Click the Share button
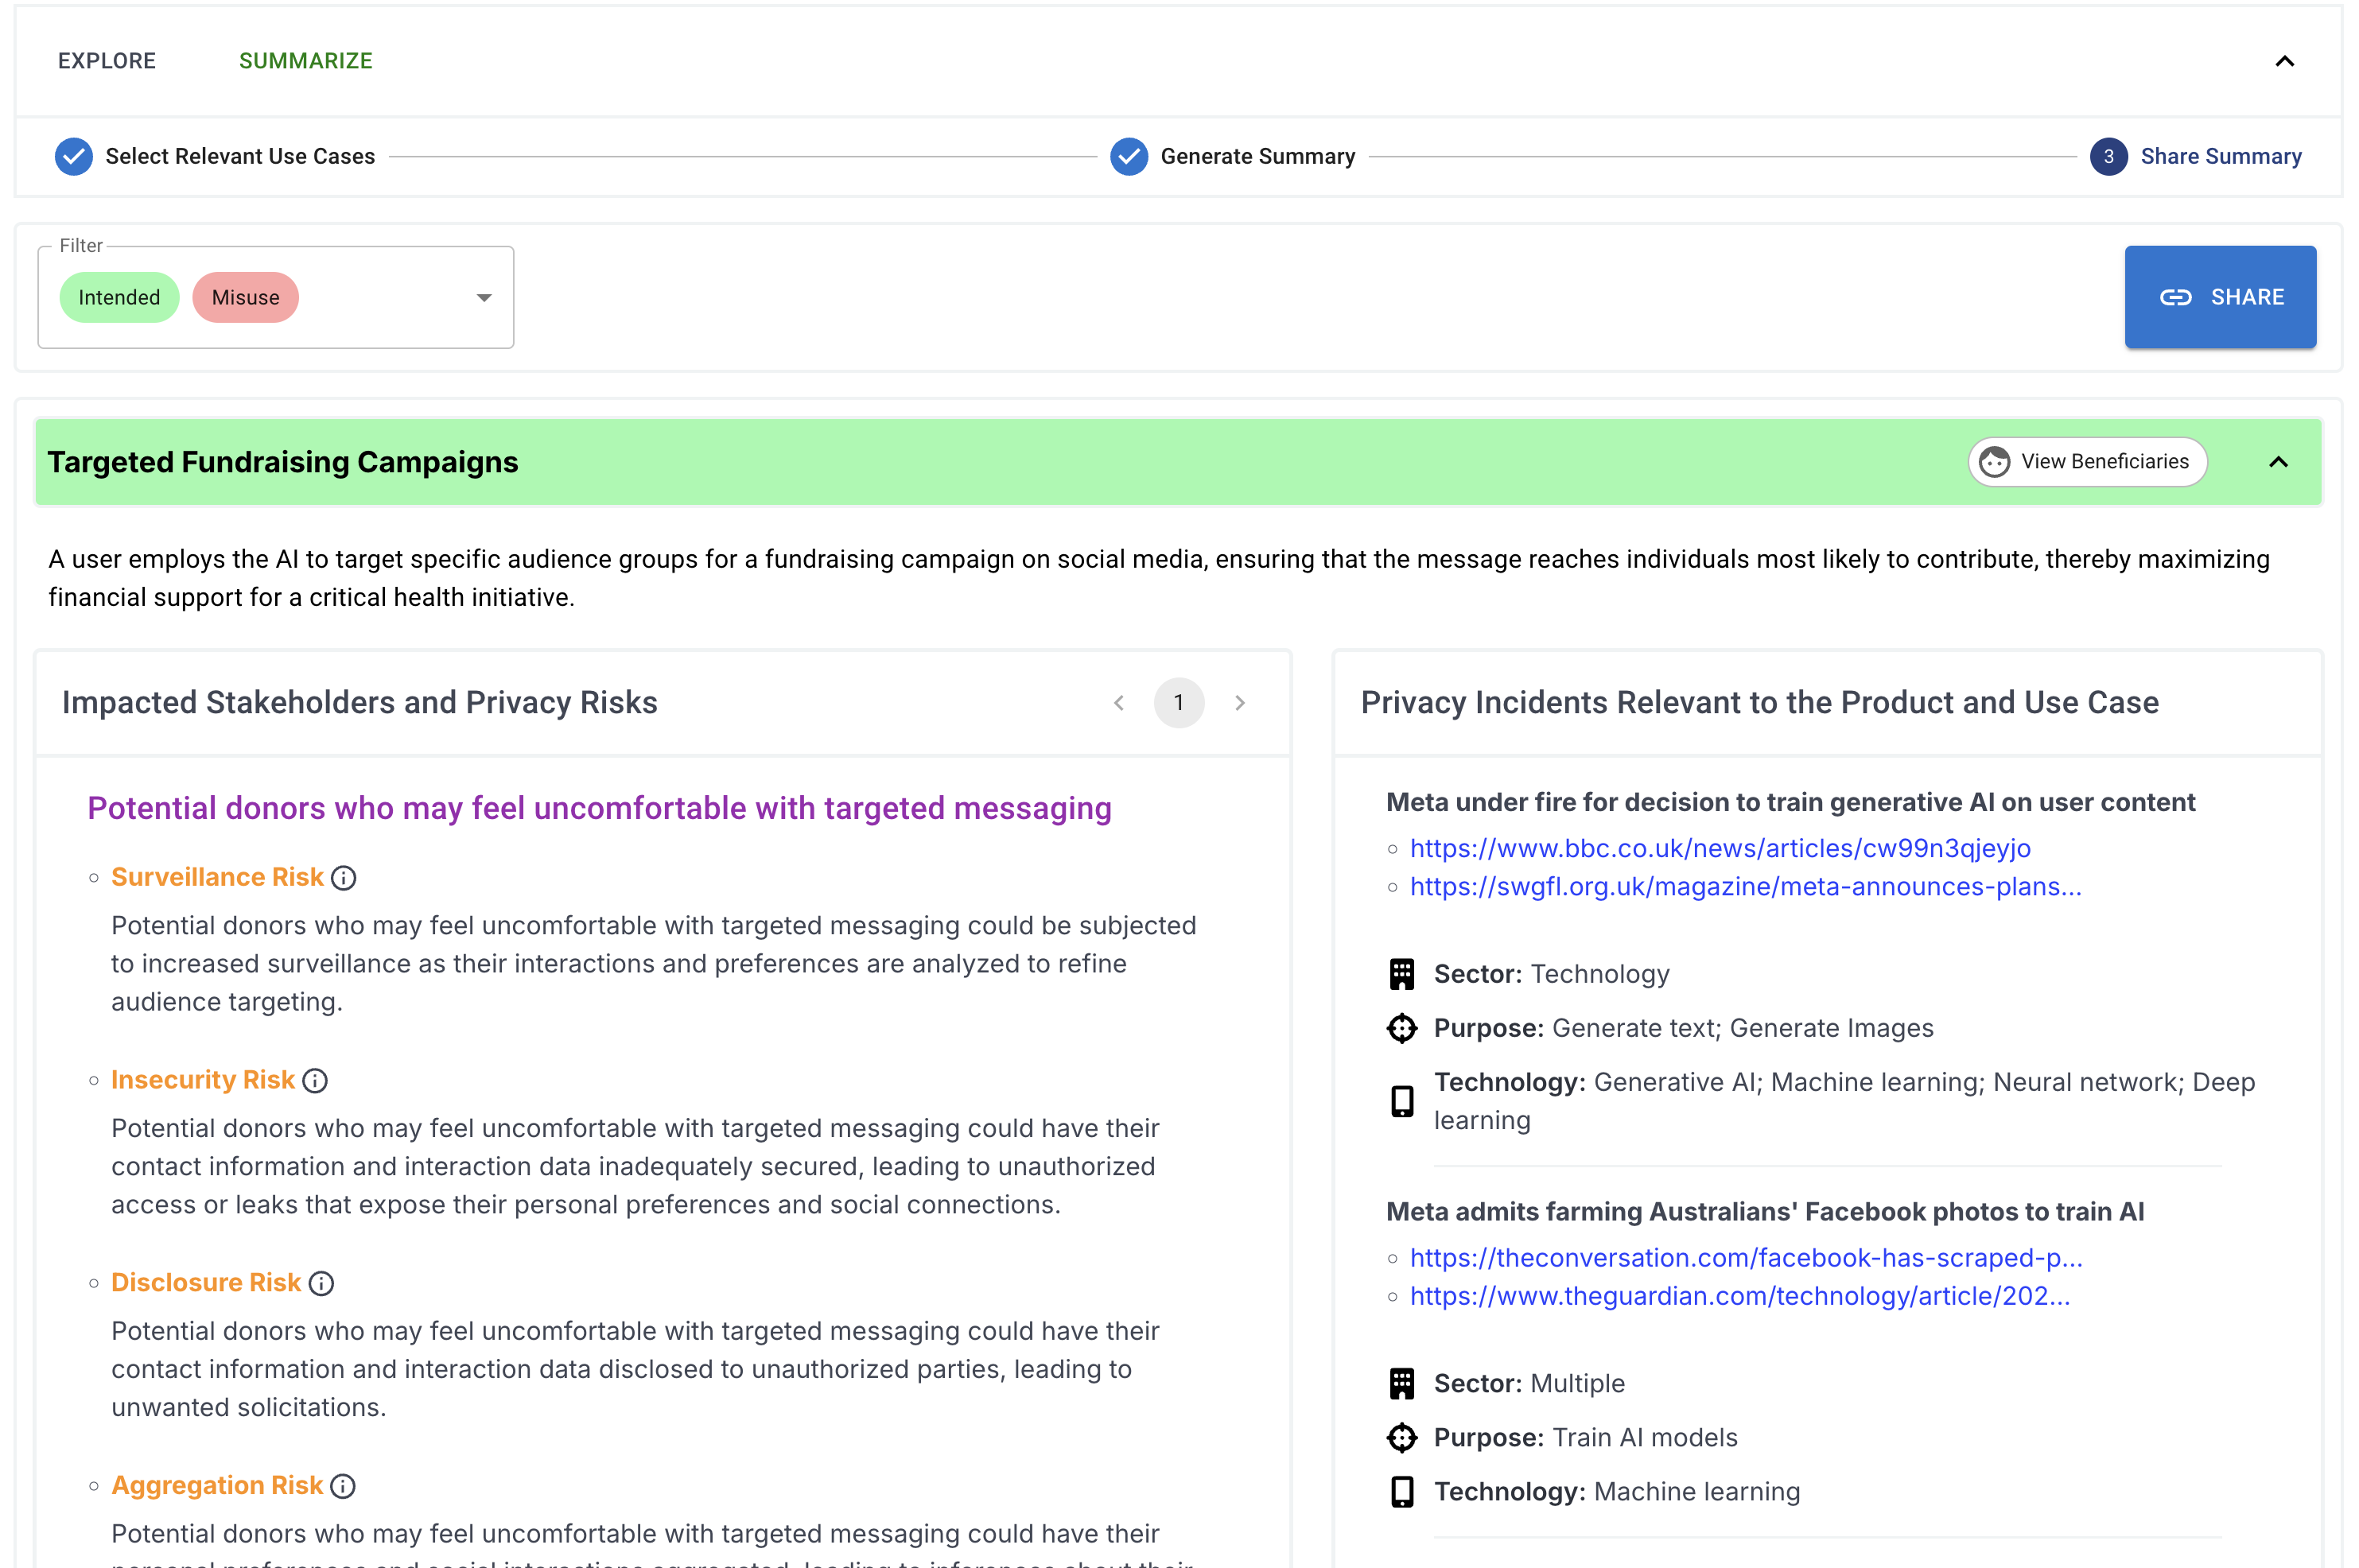 click(x=2220, y=297)
